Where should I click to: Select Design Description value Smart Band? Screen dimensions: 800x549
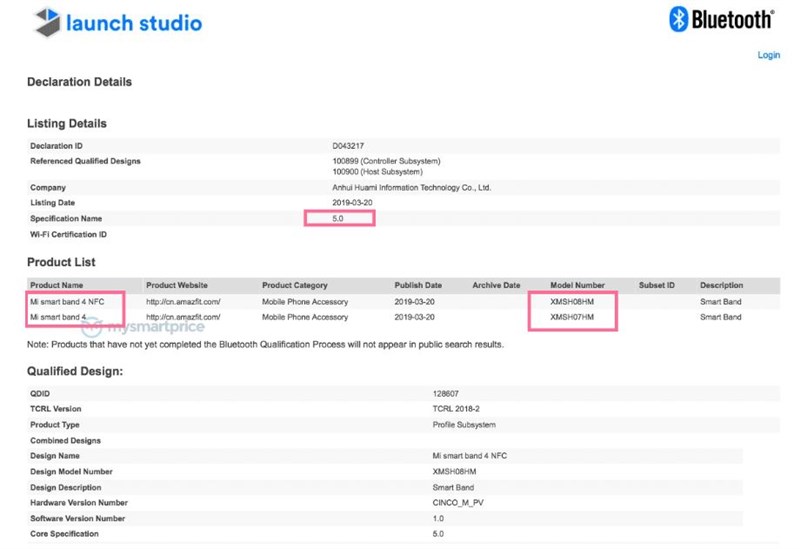(453, 487)
